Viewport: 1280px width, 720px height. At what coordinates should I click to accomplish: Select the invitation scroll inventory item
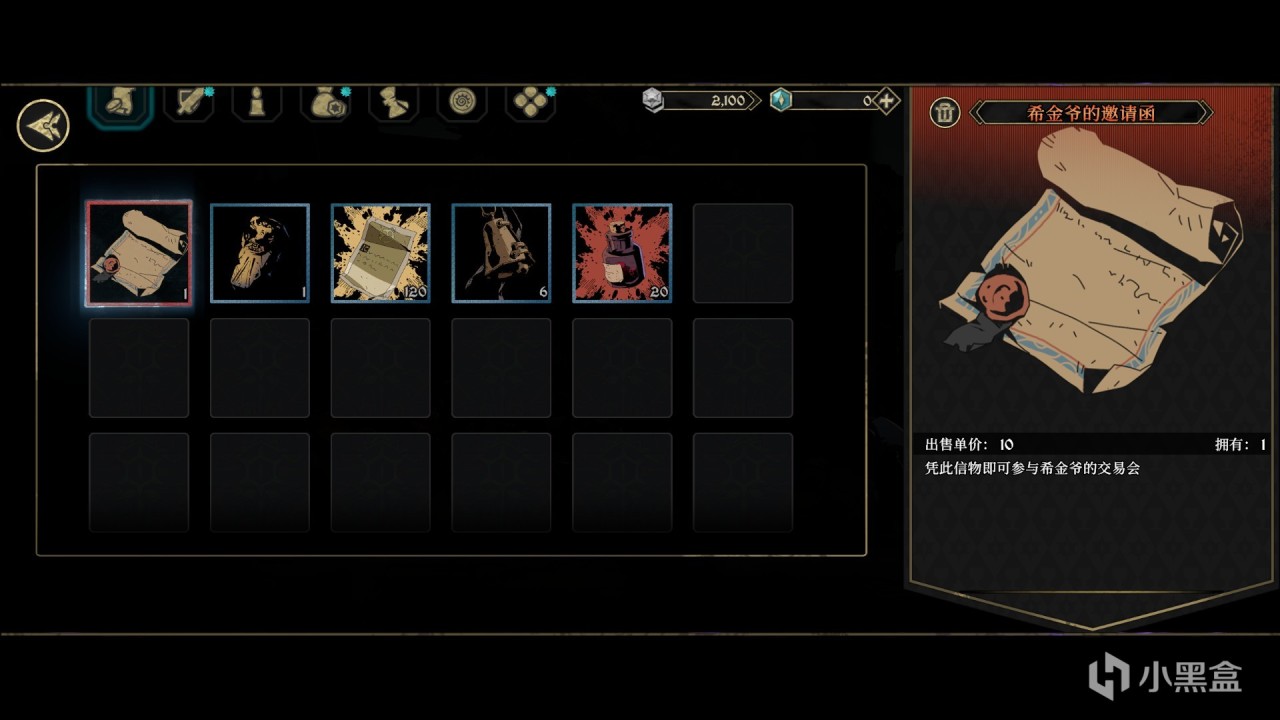(139, 253)
